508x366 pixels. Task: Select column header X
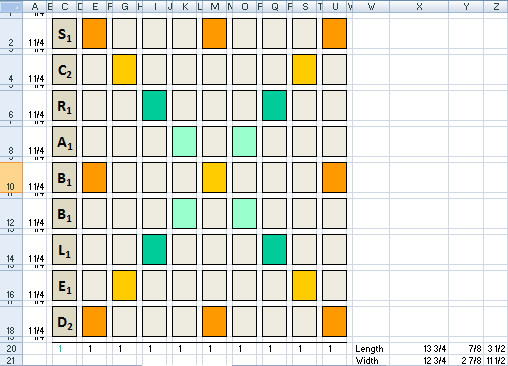pos(419,6)
